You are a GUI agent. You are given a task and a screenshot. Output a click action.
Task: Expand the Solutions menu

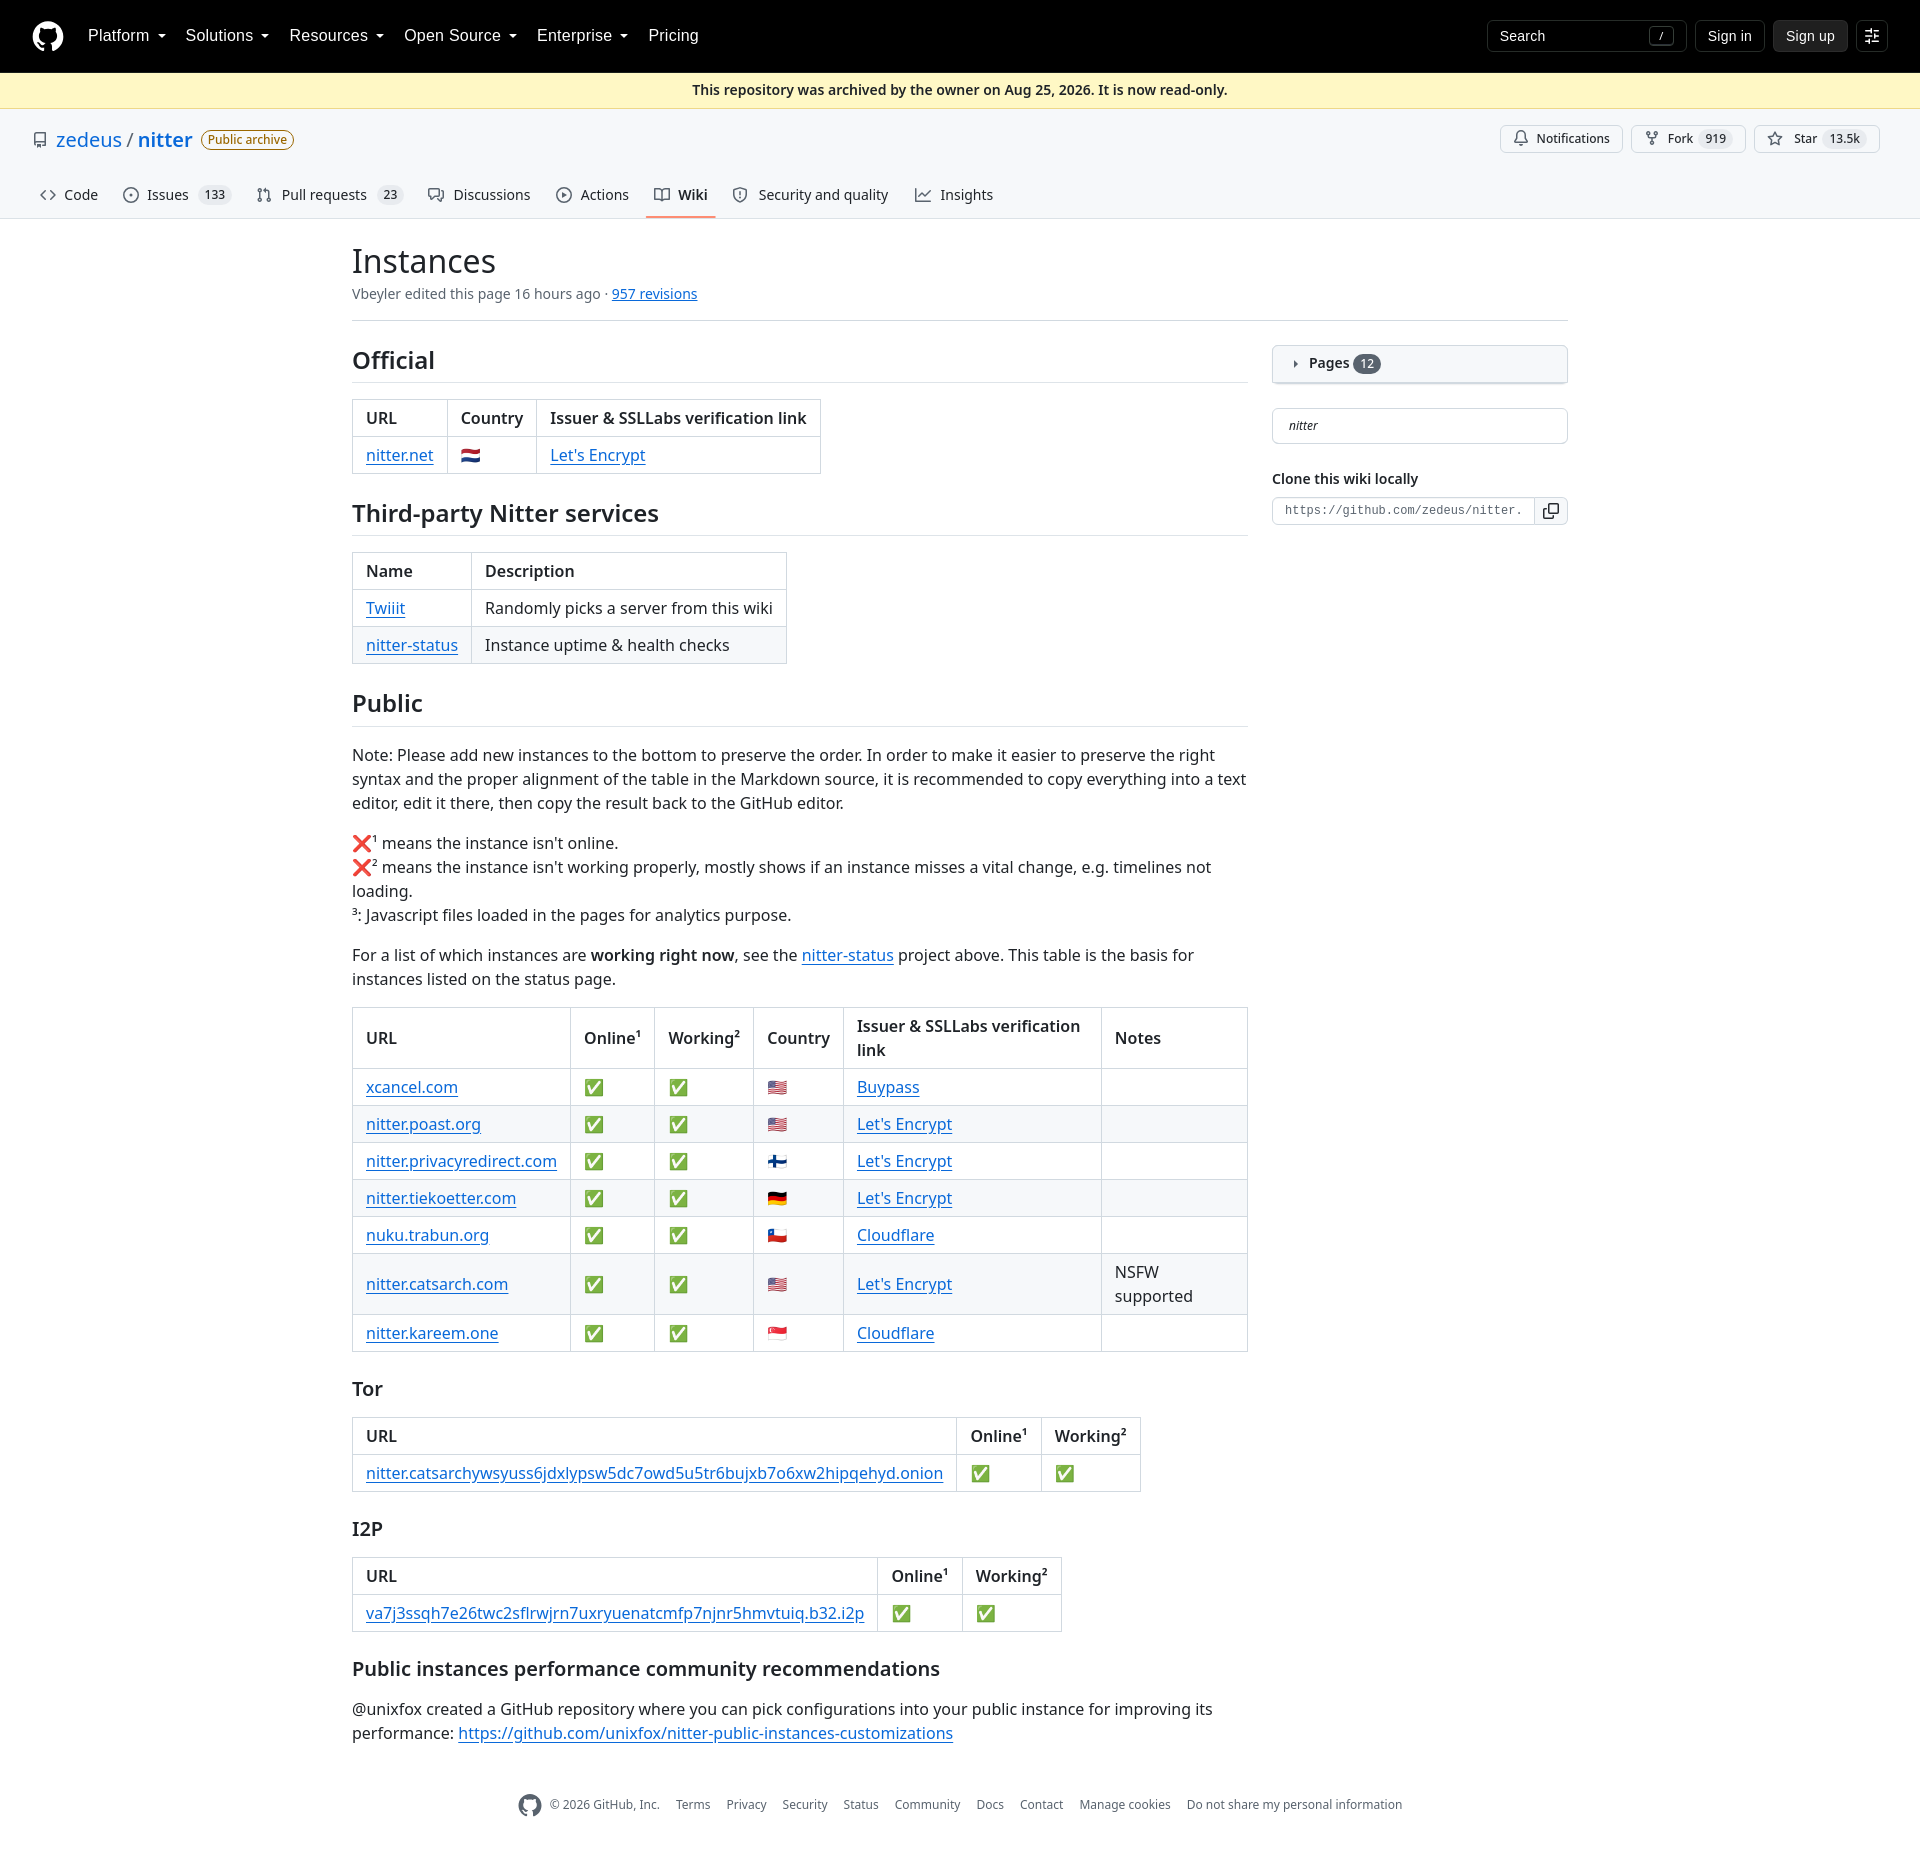coord(227,36)
